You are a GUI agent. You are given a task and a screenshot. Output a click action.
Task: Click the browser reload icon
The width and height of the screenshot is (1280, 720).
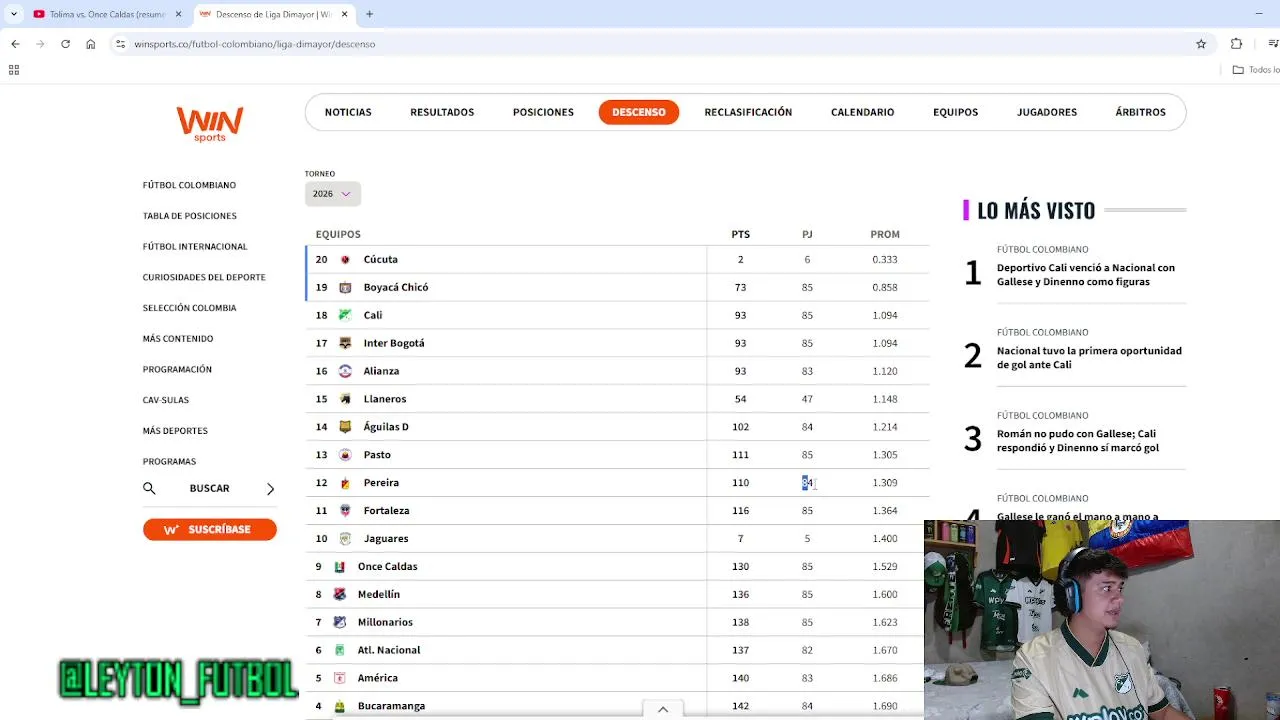coord(65,44)
